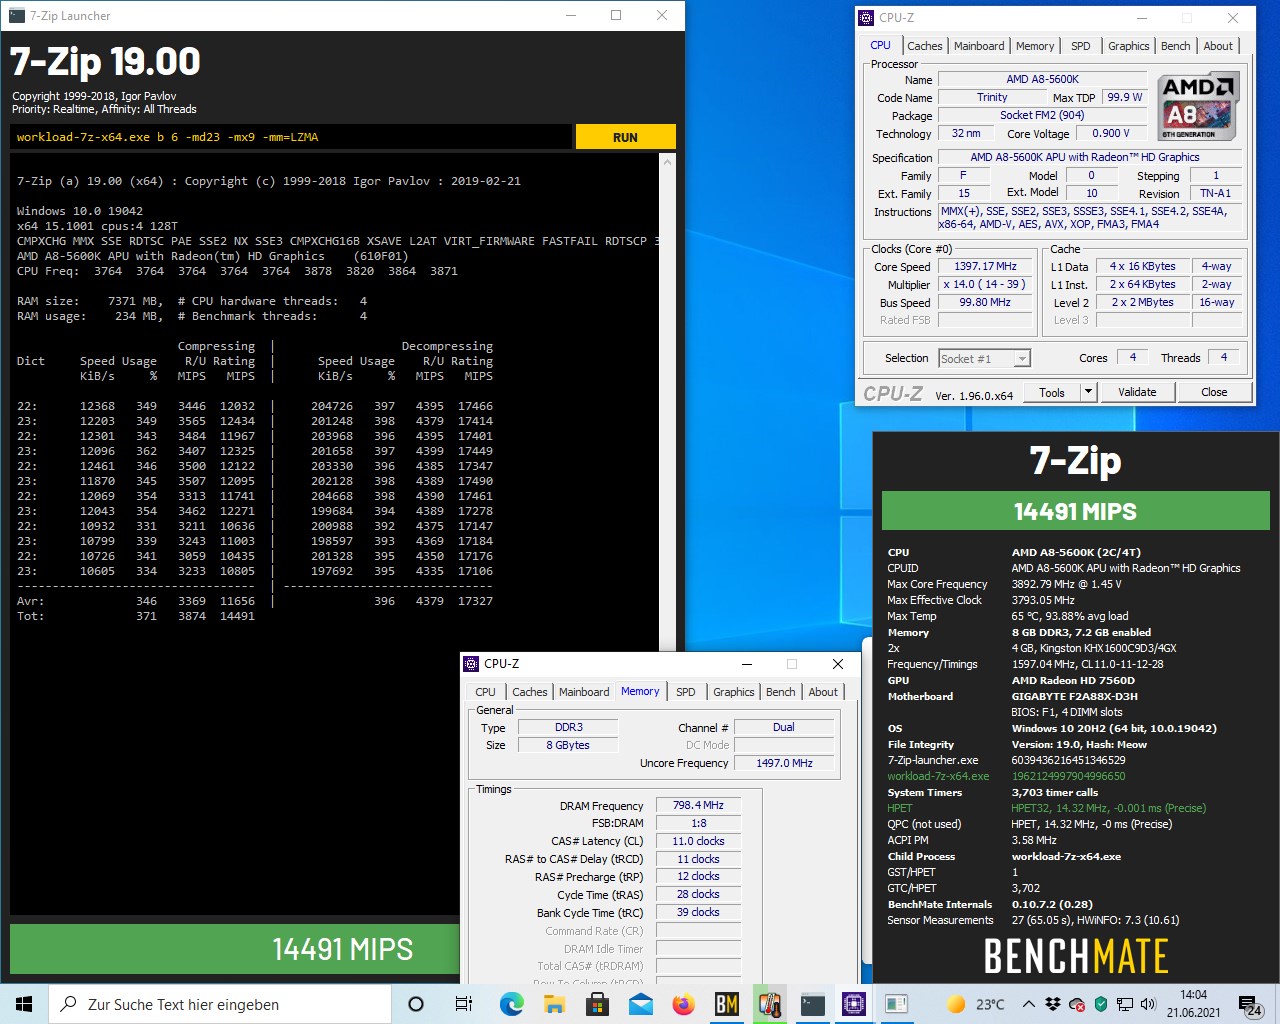Click the CPU-Z app icon in top window title

tap(866, 17)
